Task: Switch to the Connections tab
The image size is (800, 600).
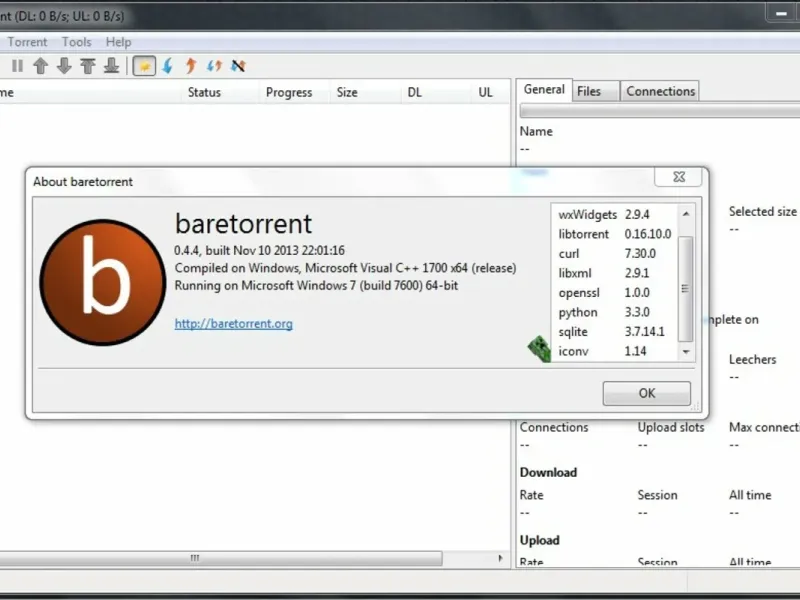Action: (x=660, y=91)
